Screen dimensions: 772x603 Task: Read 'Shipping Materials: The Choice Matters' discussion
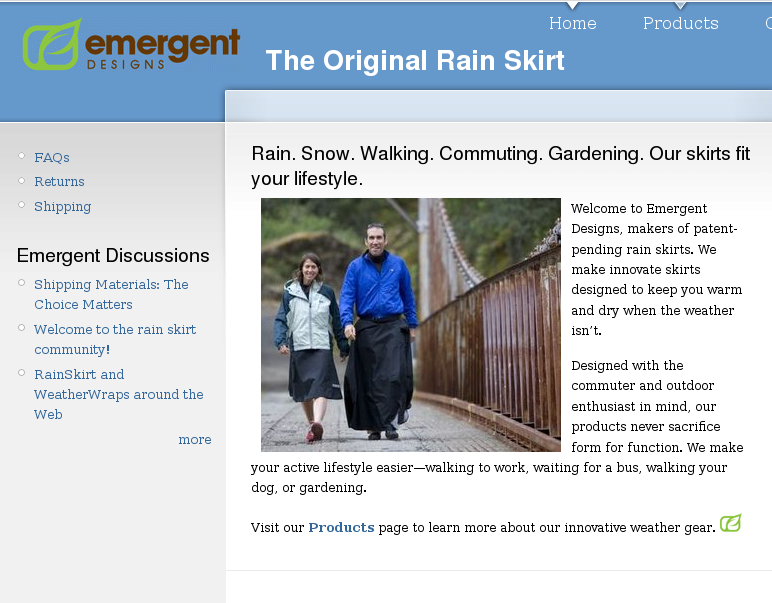coord(111,294)
